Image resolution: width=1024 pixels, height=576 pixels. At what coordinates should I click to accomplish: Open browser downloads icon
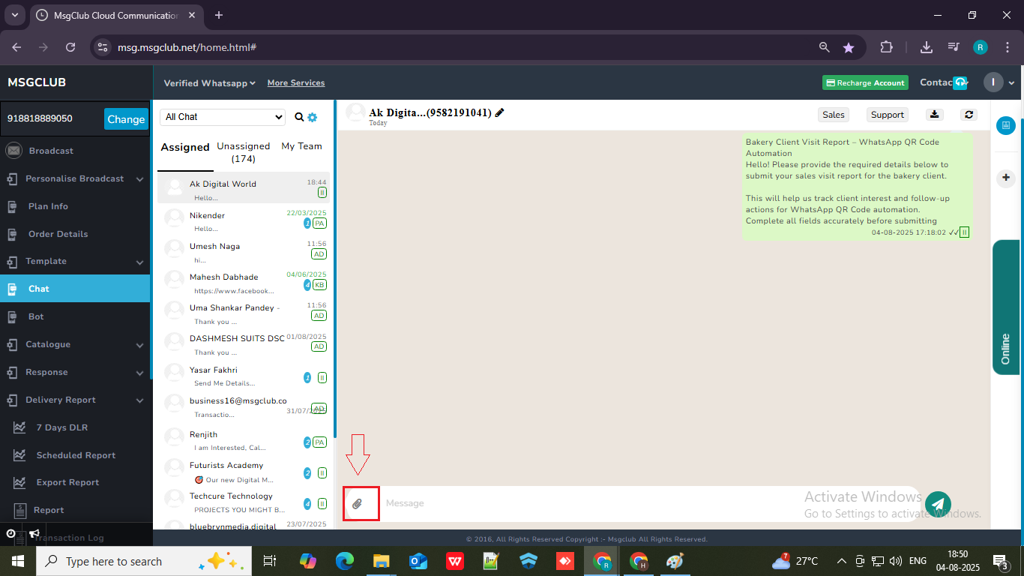pyautogui.click(x=926, y=47)
